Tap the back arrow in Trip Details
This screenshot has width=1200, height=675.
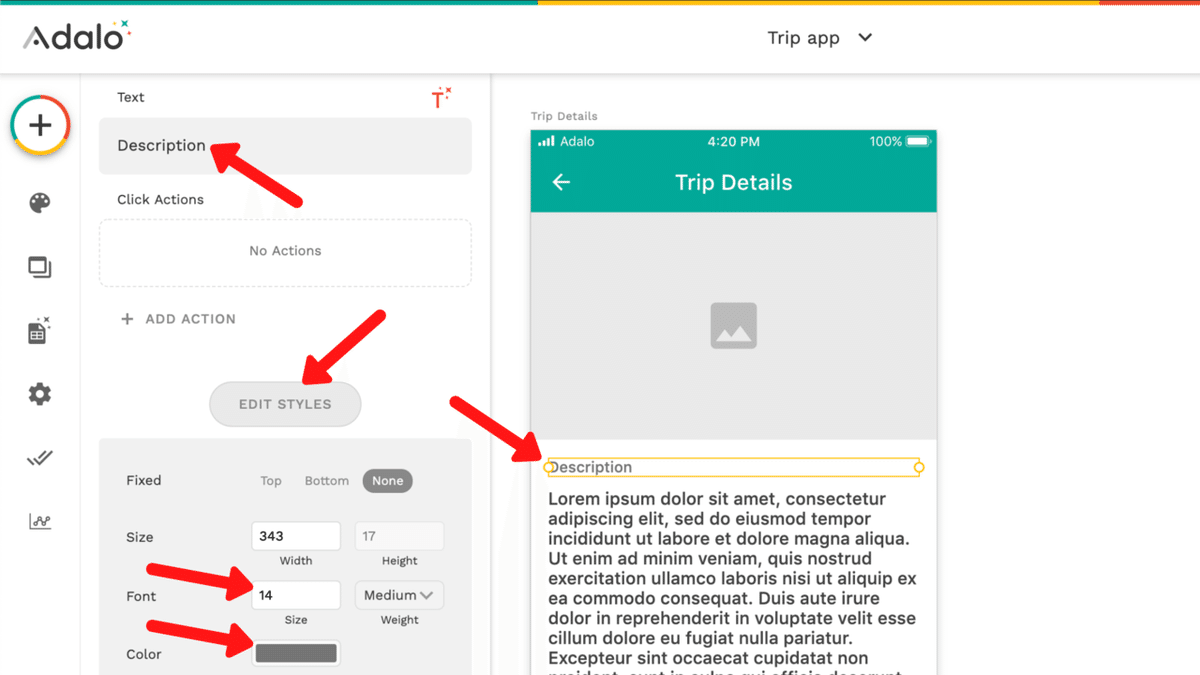click(x=561, y=182)
